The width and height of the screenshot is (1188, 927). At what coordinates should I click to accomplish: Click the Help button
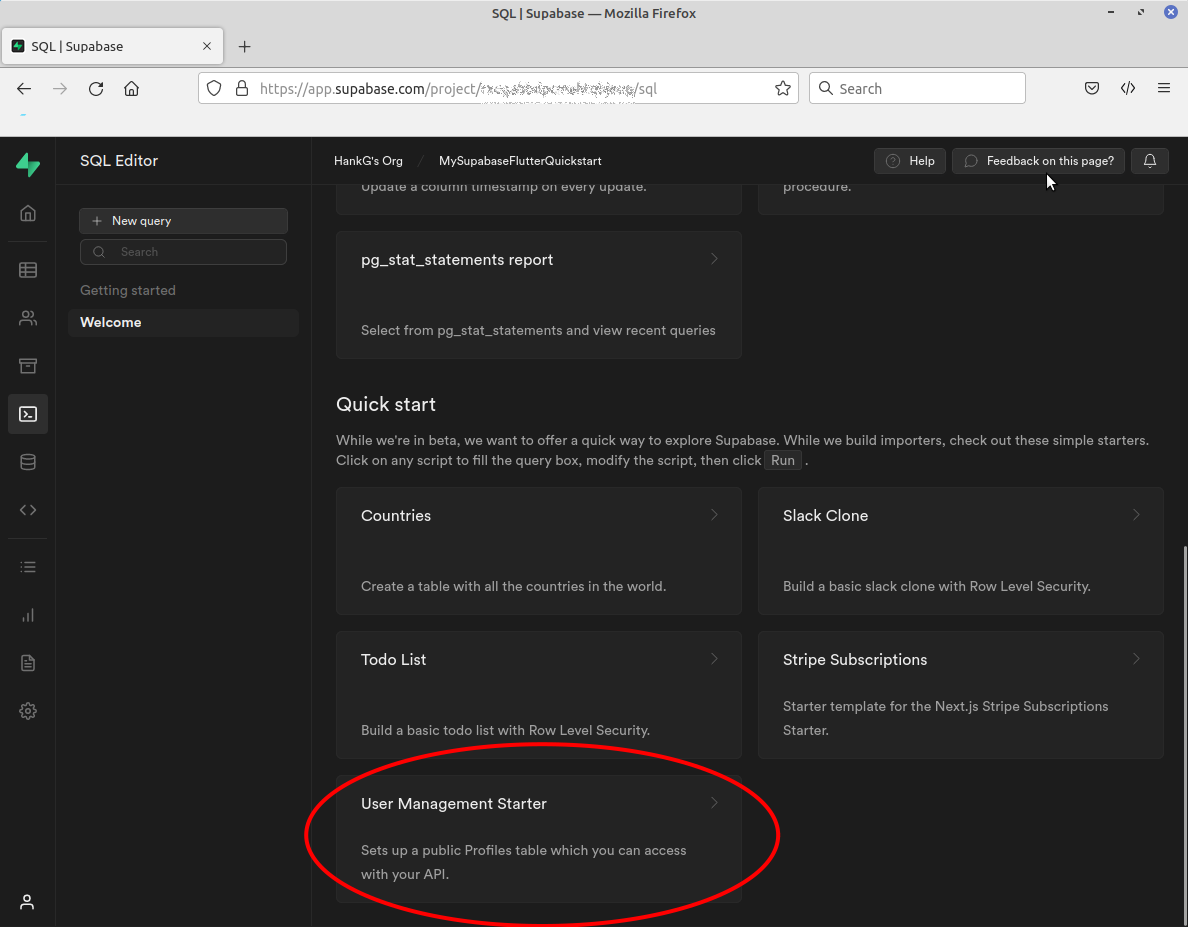pos(910,161)
